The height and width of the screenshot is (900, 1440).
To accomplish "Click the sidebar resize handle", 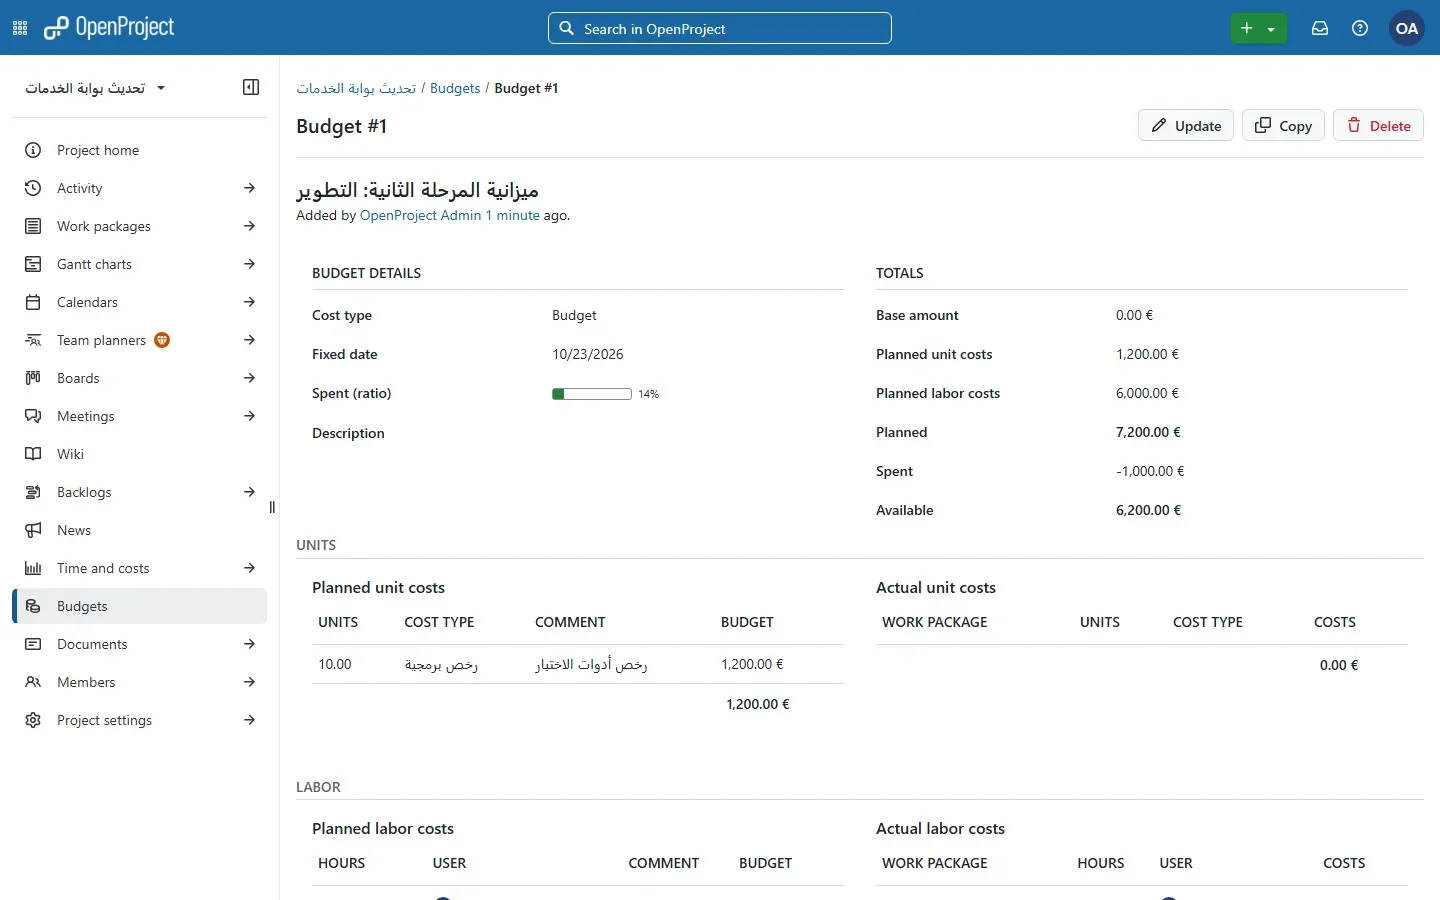I will pos(272,507).
